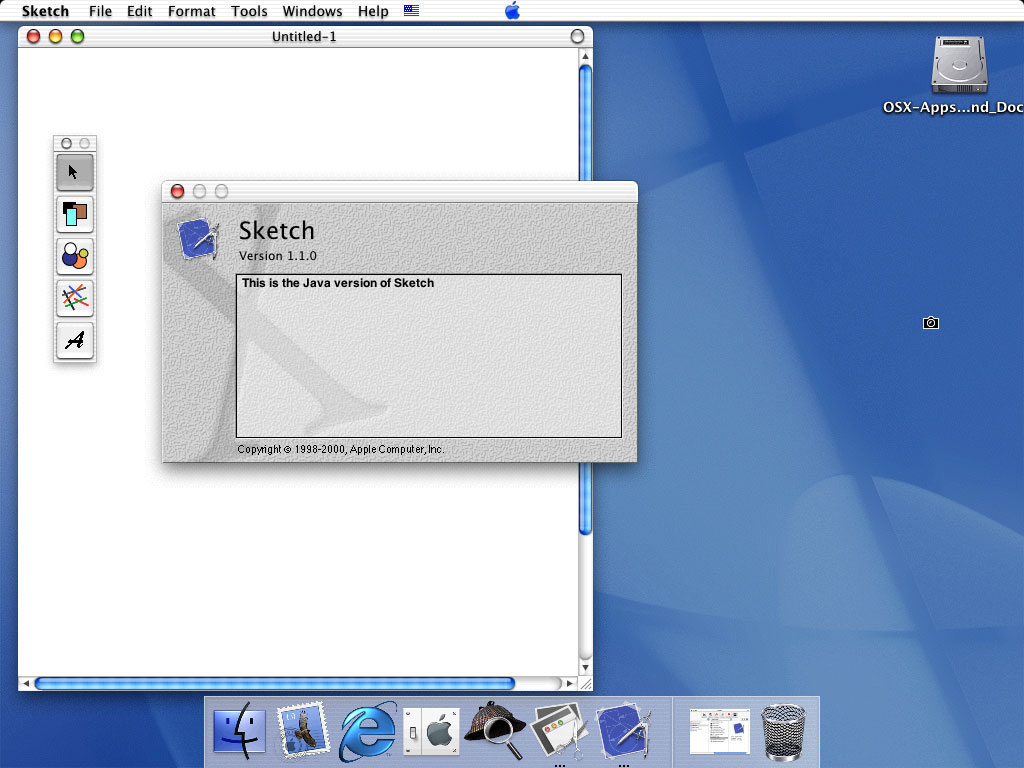Click the Untitled-1 window title
1024x768 pixels.
pyautogui.click(x=304, y=37)
